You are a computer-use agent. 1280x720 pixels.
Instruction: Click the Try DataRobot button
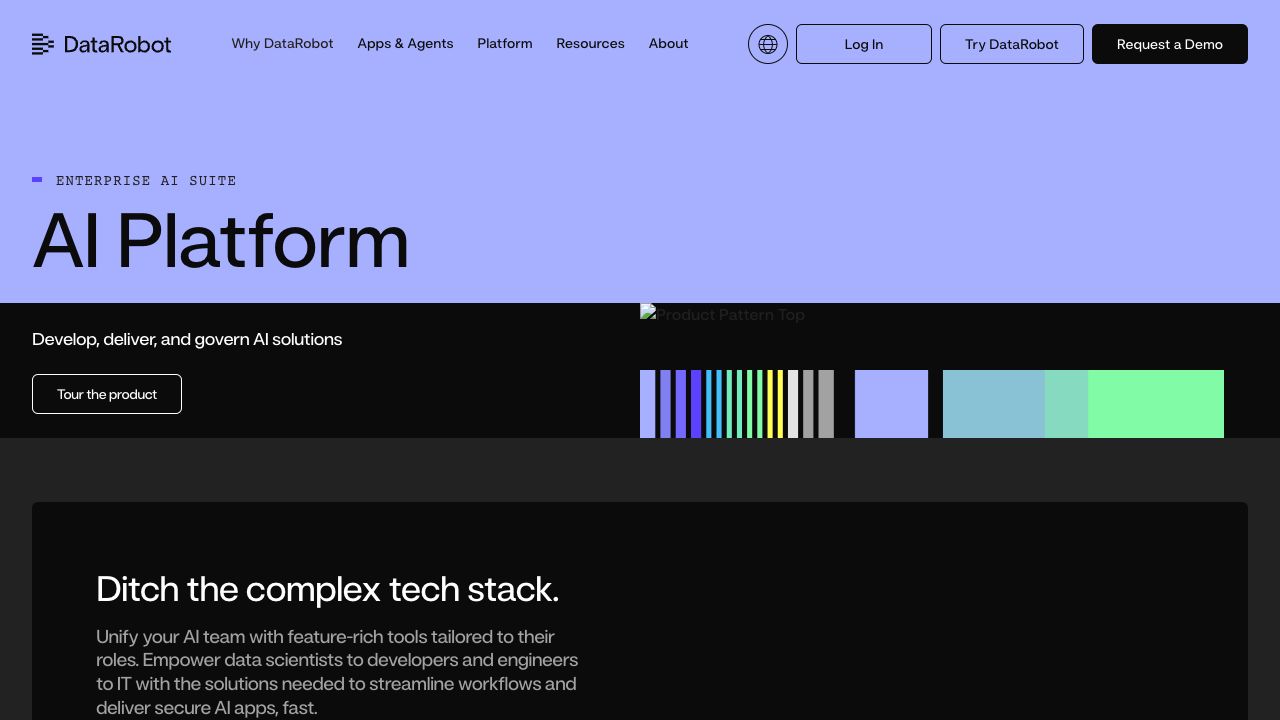(1011, 44)
